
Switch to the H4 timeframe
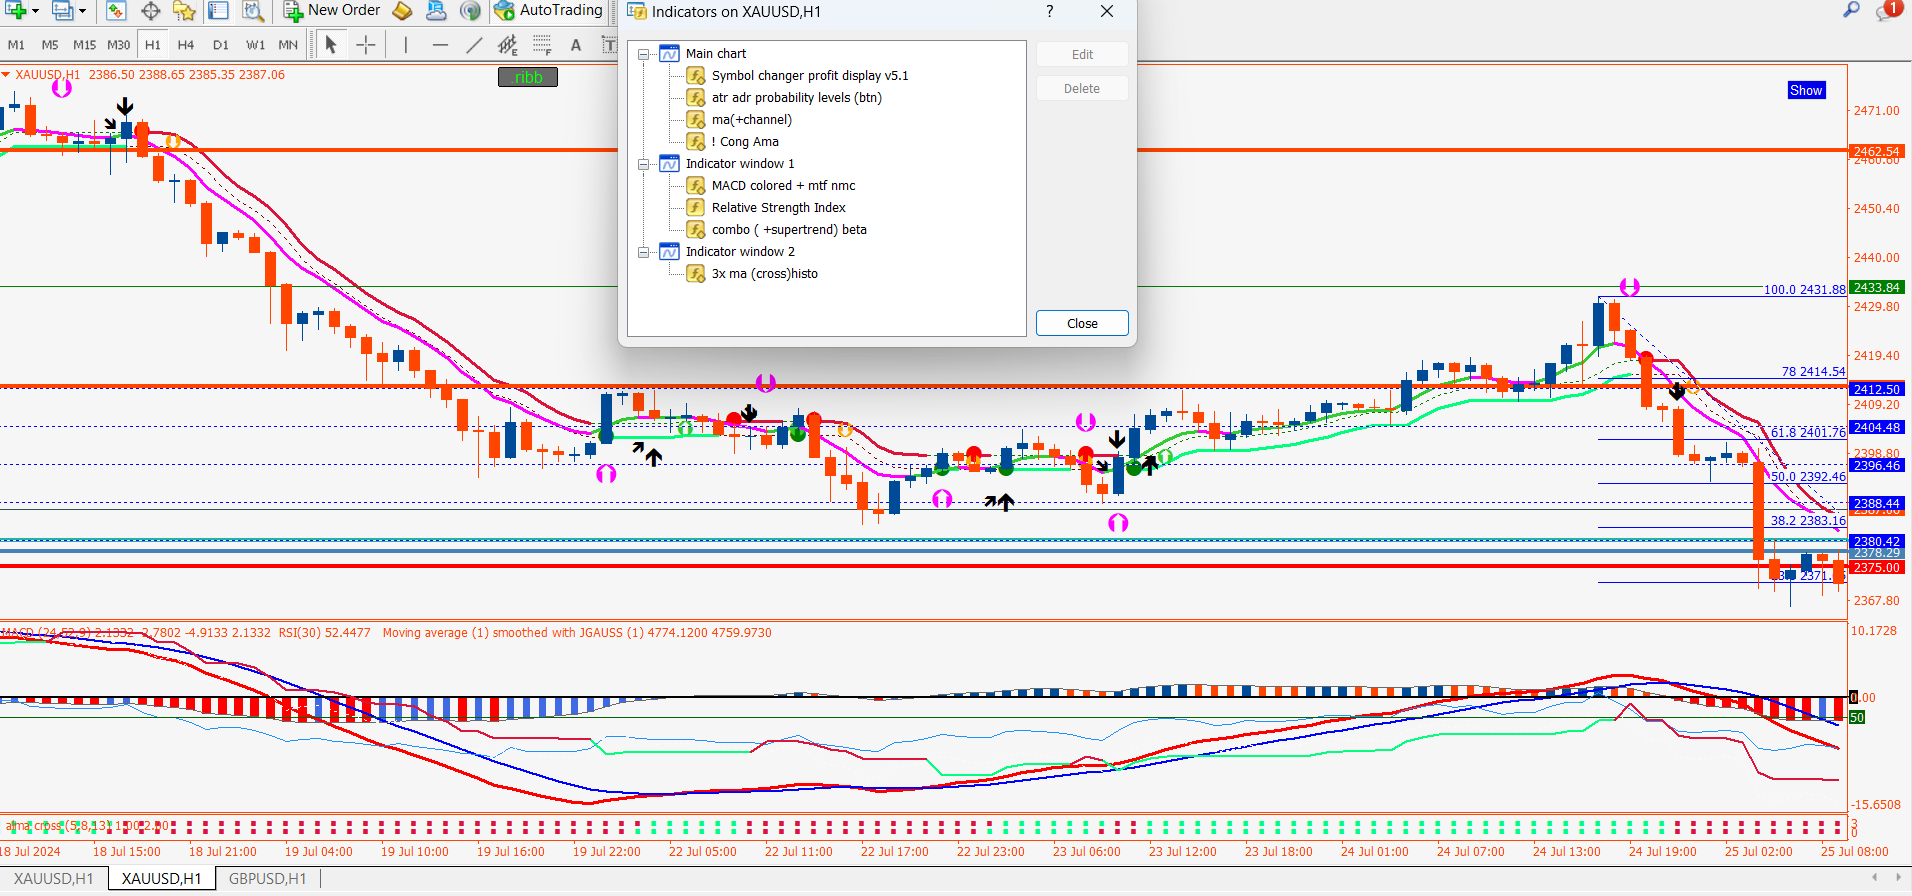[x=186, y=45]
